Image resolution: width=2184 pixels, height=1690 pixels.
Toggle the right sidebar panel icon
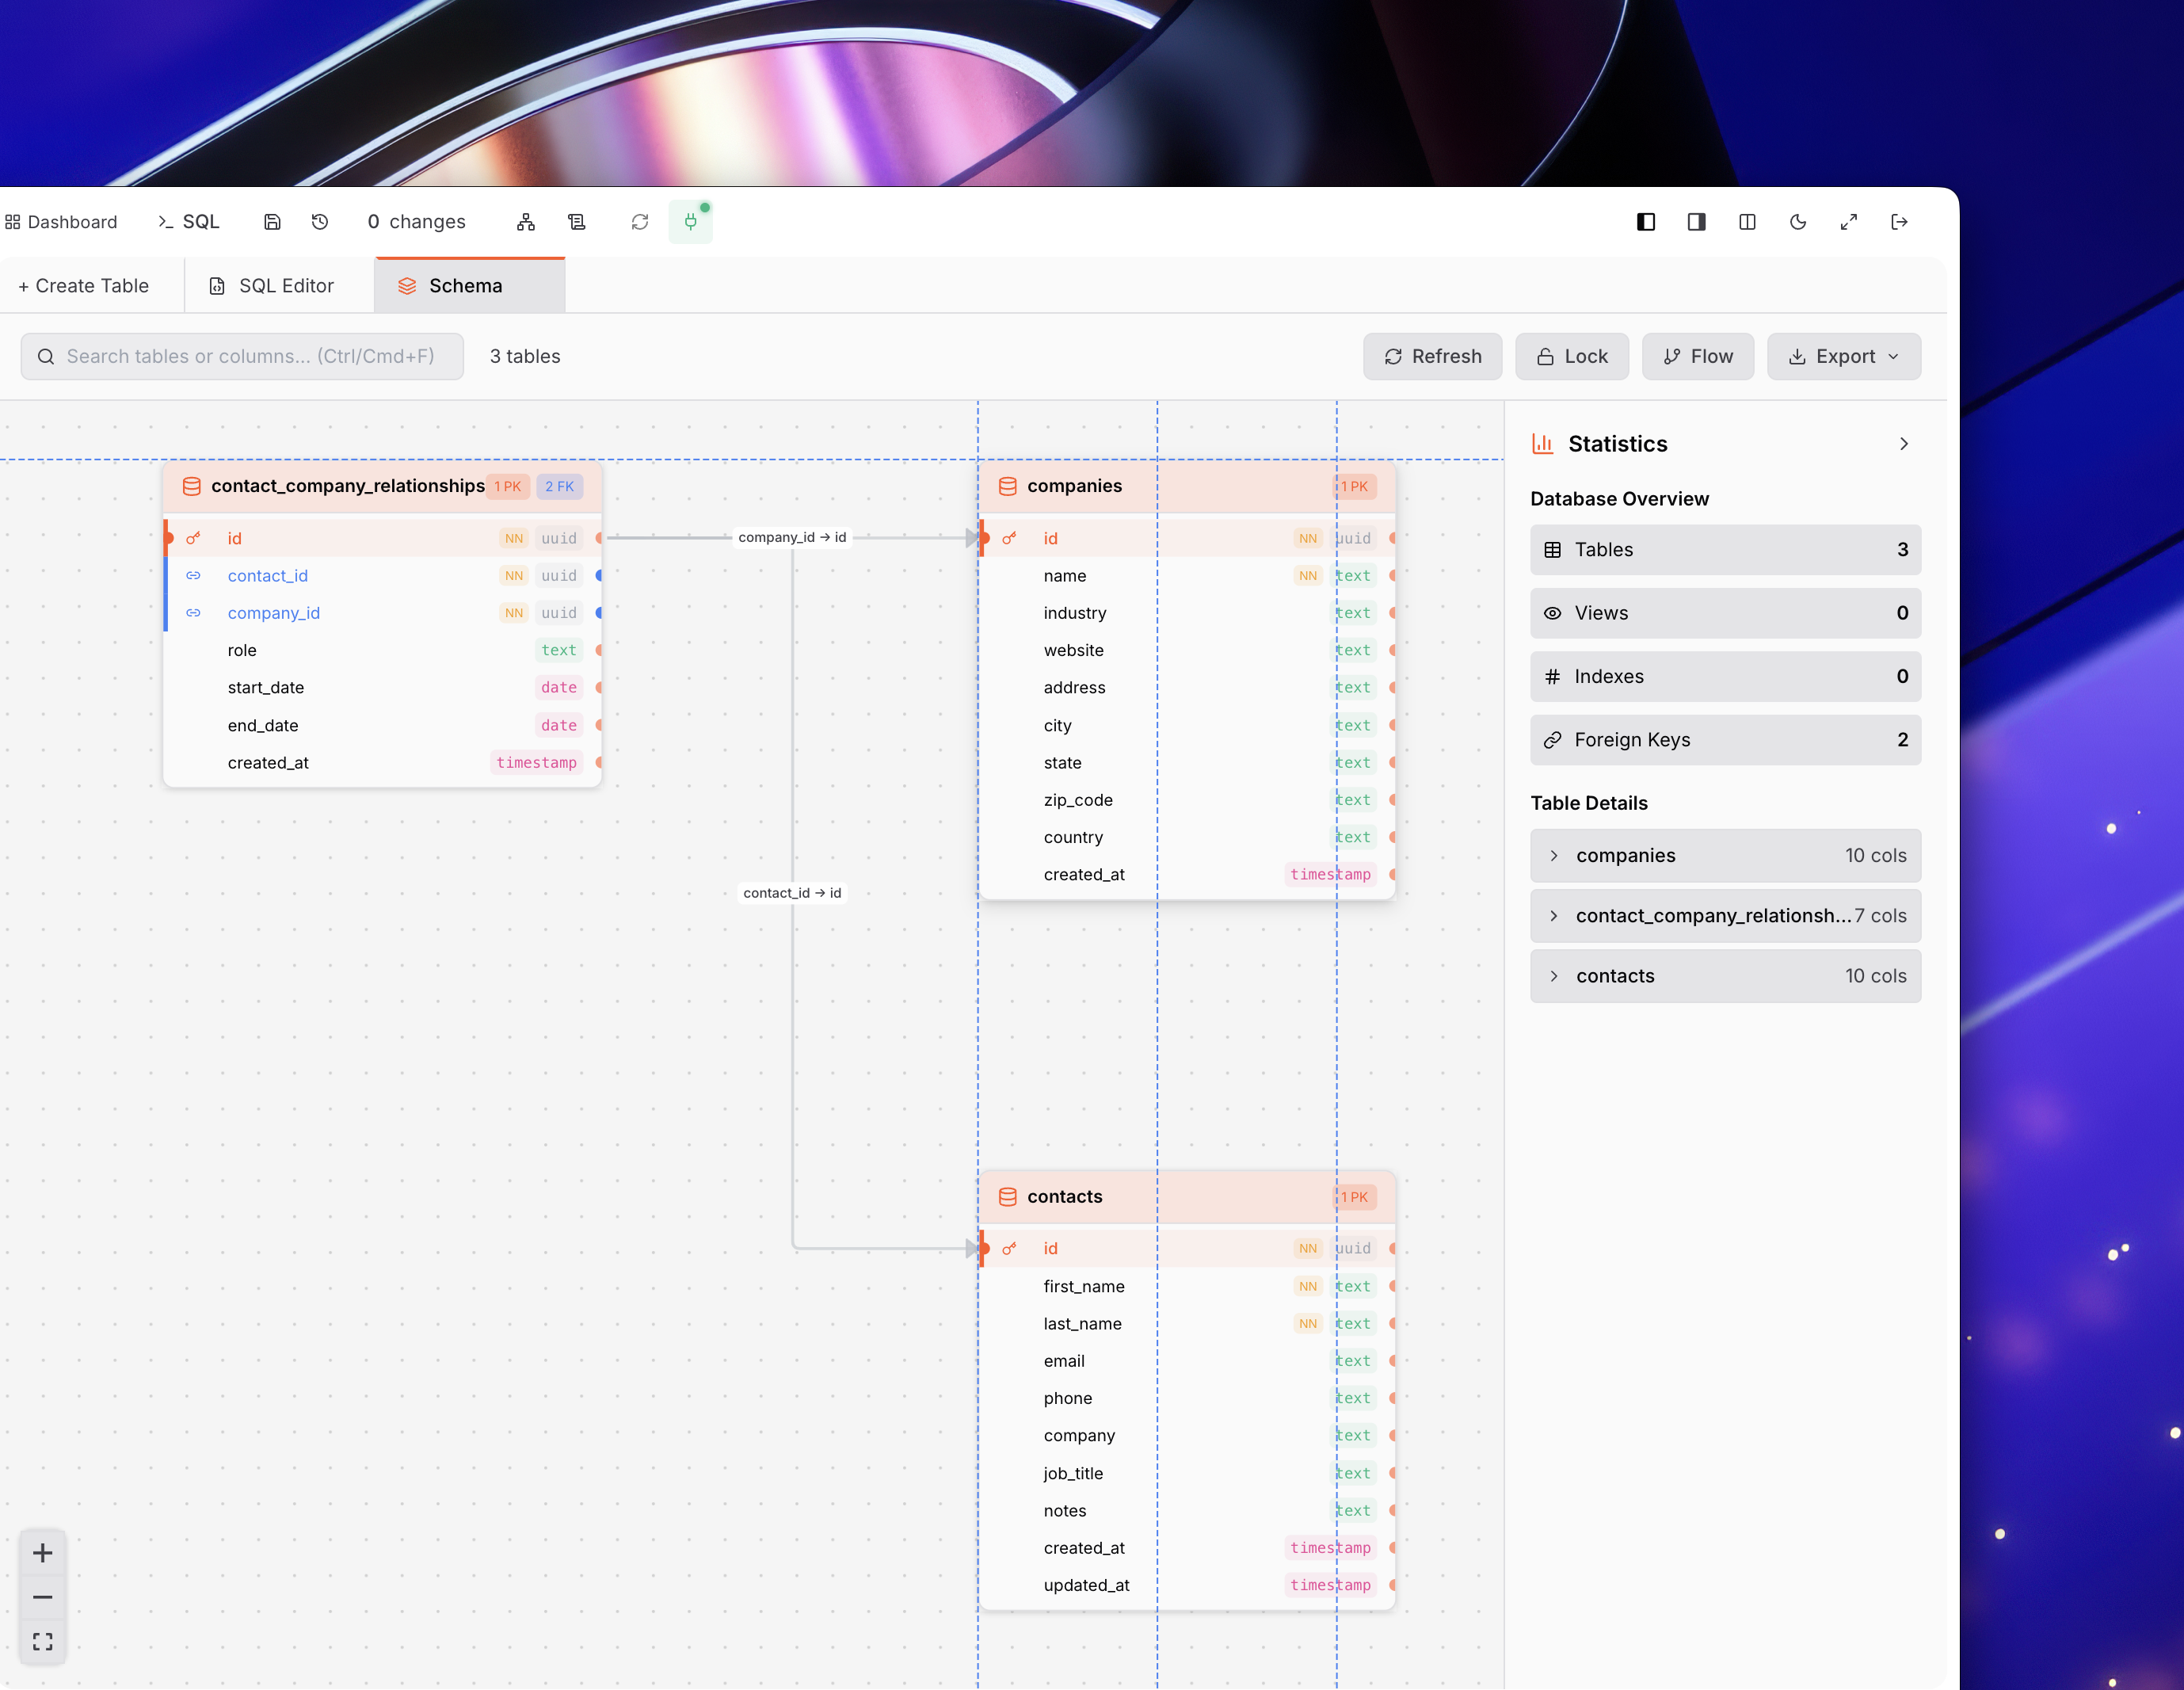coord(1697,222)
